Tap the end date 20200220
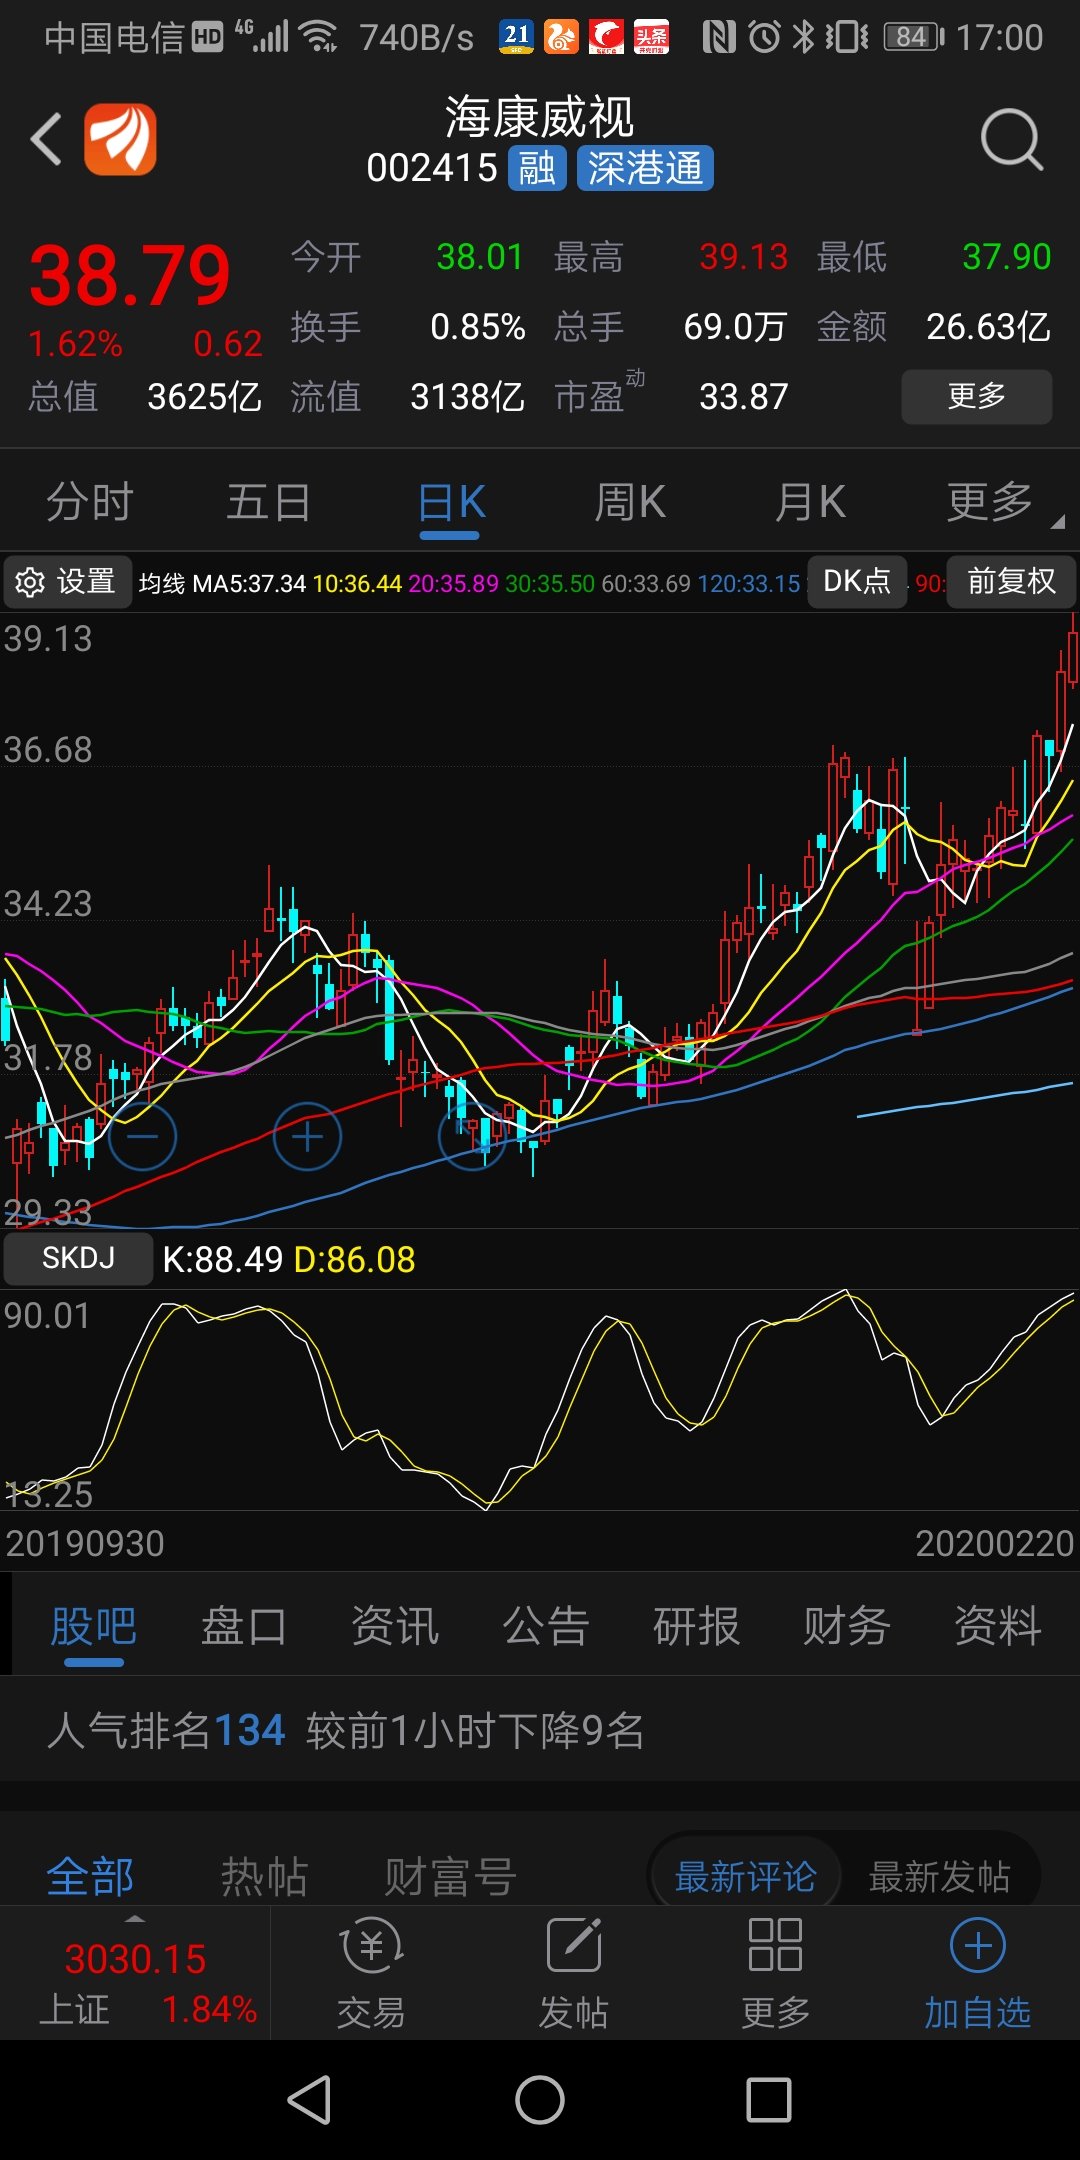 click(x=995, y=1544)
